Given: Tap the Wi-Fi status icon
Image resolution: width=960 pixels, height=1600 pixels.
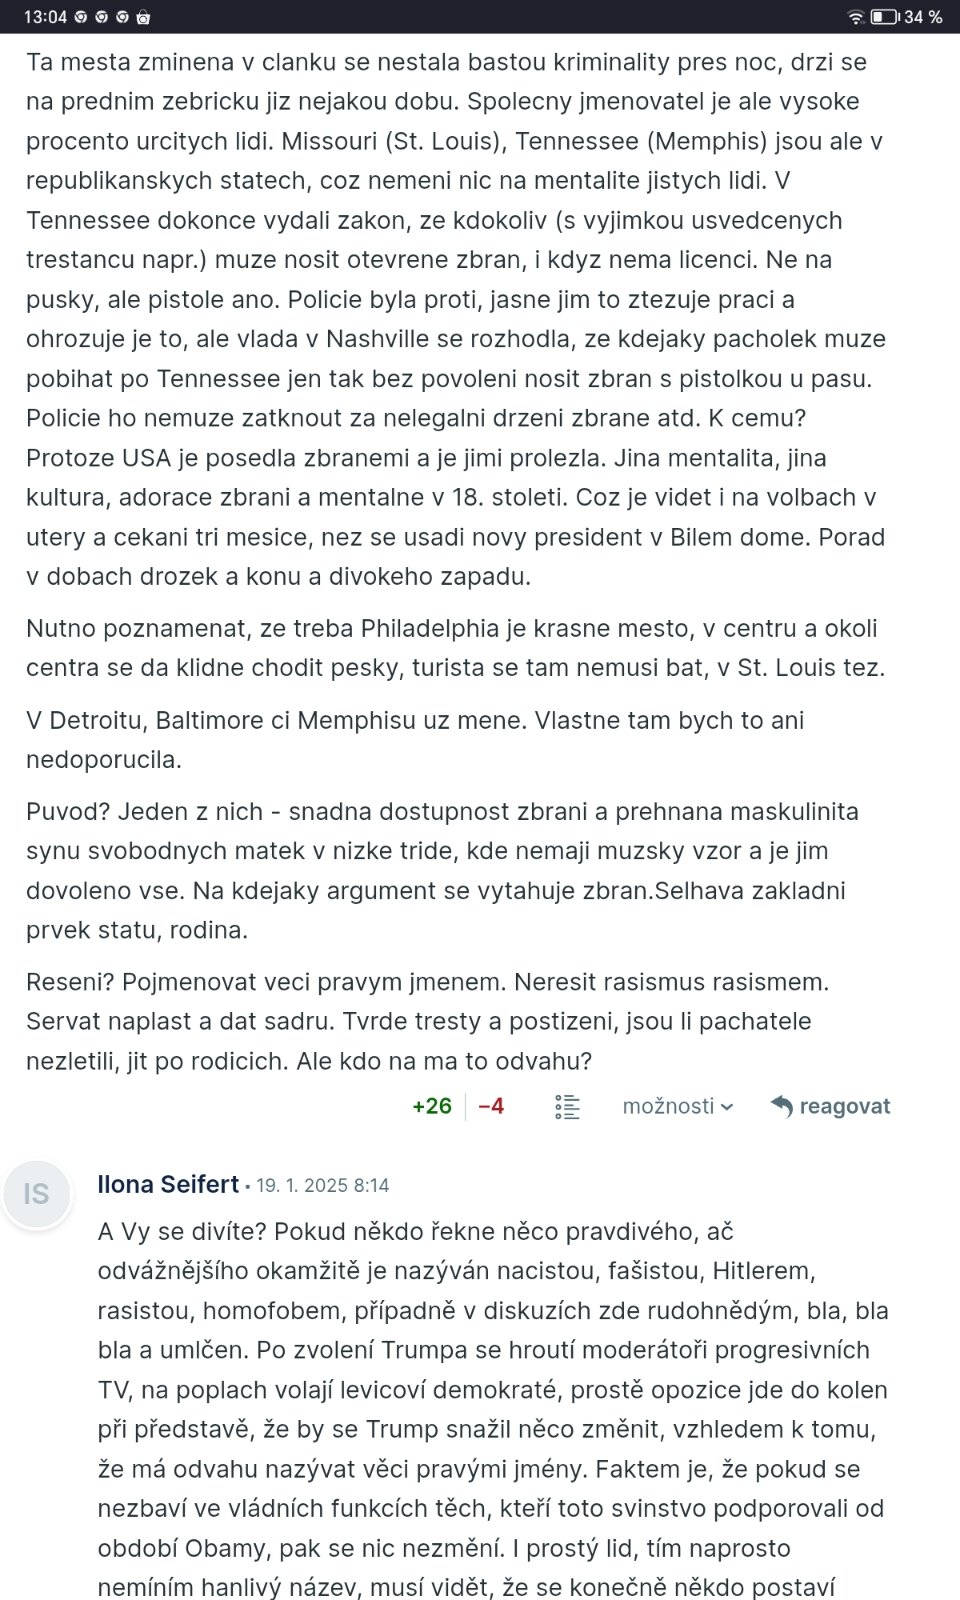Looking at the screenshot, I should 855,17.
